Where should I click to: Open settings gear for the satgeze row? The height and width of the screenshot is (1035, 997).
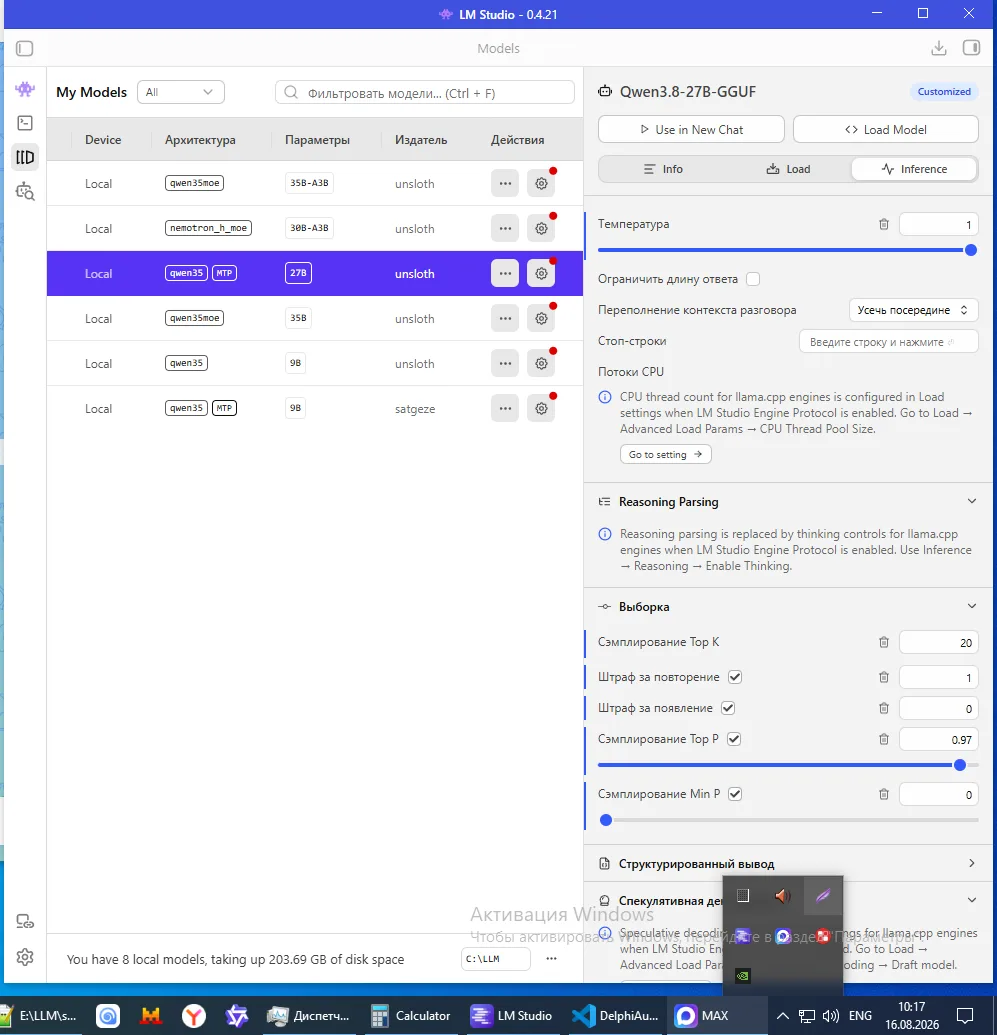(x=541, y=409)
